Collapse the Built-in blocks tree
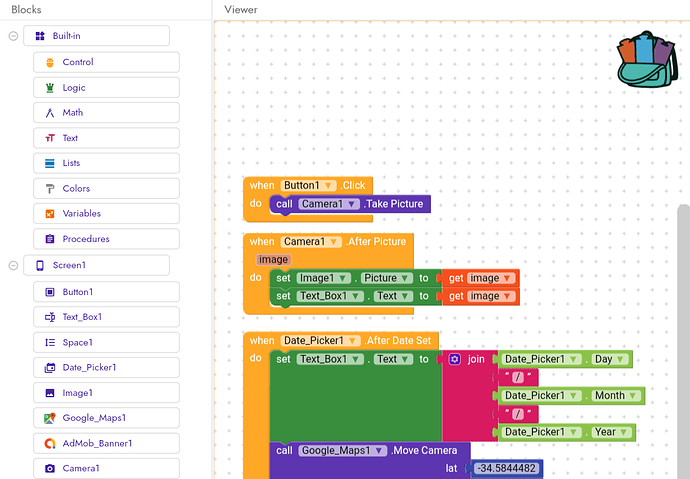This screenshot has width=690, height=479. tap(13, 36)
